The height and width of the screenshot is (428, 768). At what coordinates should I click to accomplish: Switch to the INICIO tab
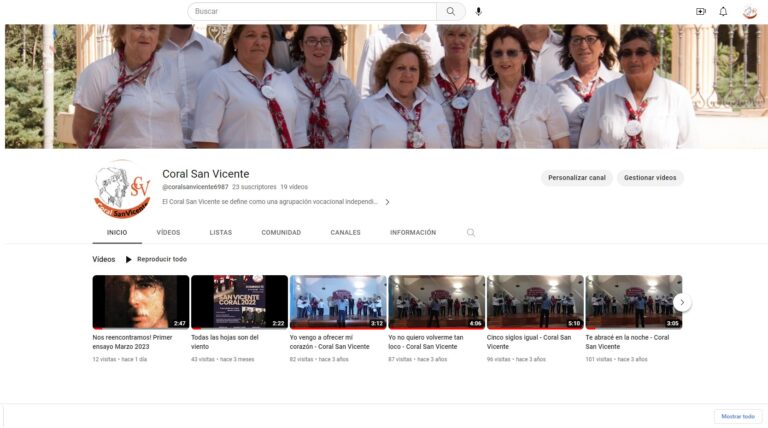[117, 233]
